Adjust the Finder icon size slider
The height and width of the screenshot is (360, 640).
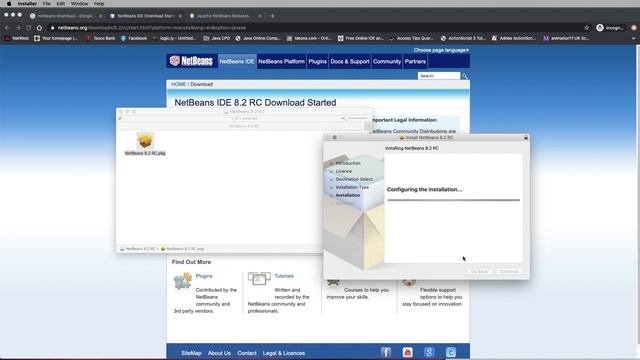tap(354, 118)
